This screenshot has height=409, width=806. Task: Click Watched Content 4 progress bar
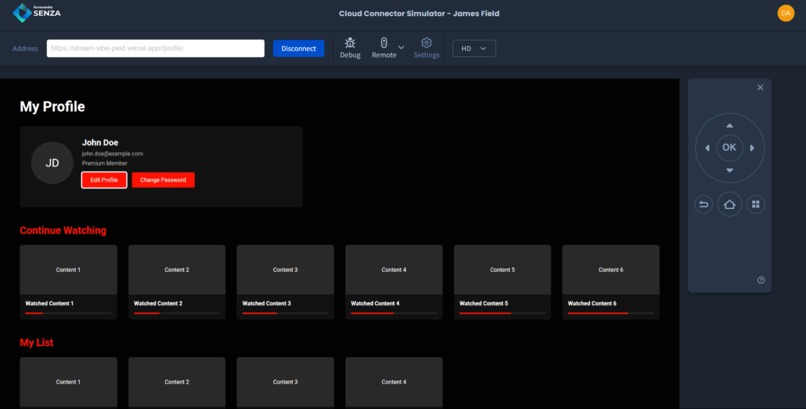(394, 313)
